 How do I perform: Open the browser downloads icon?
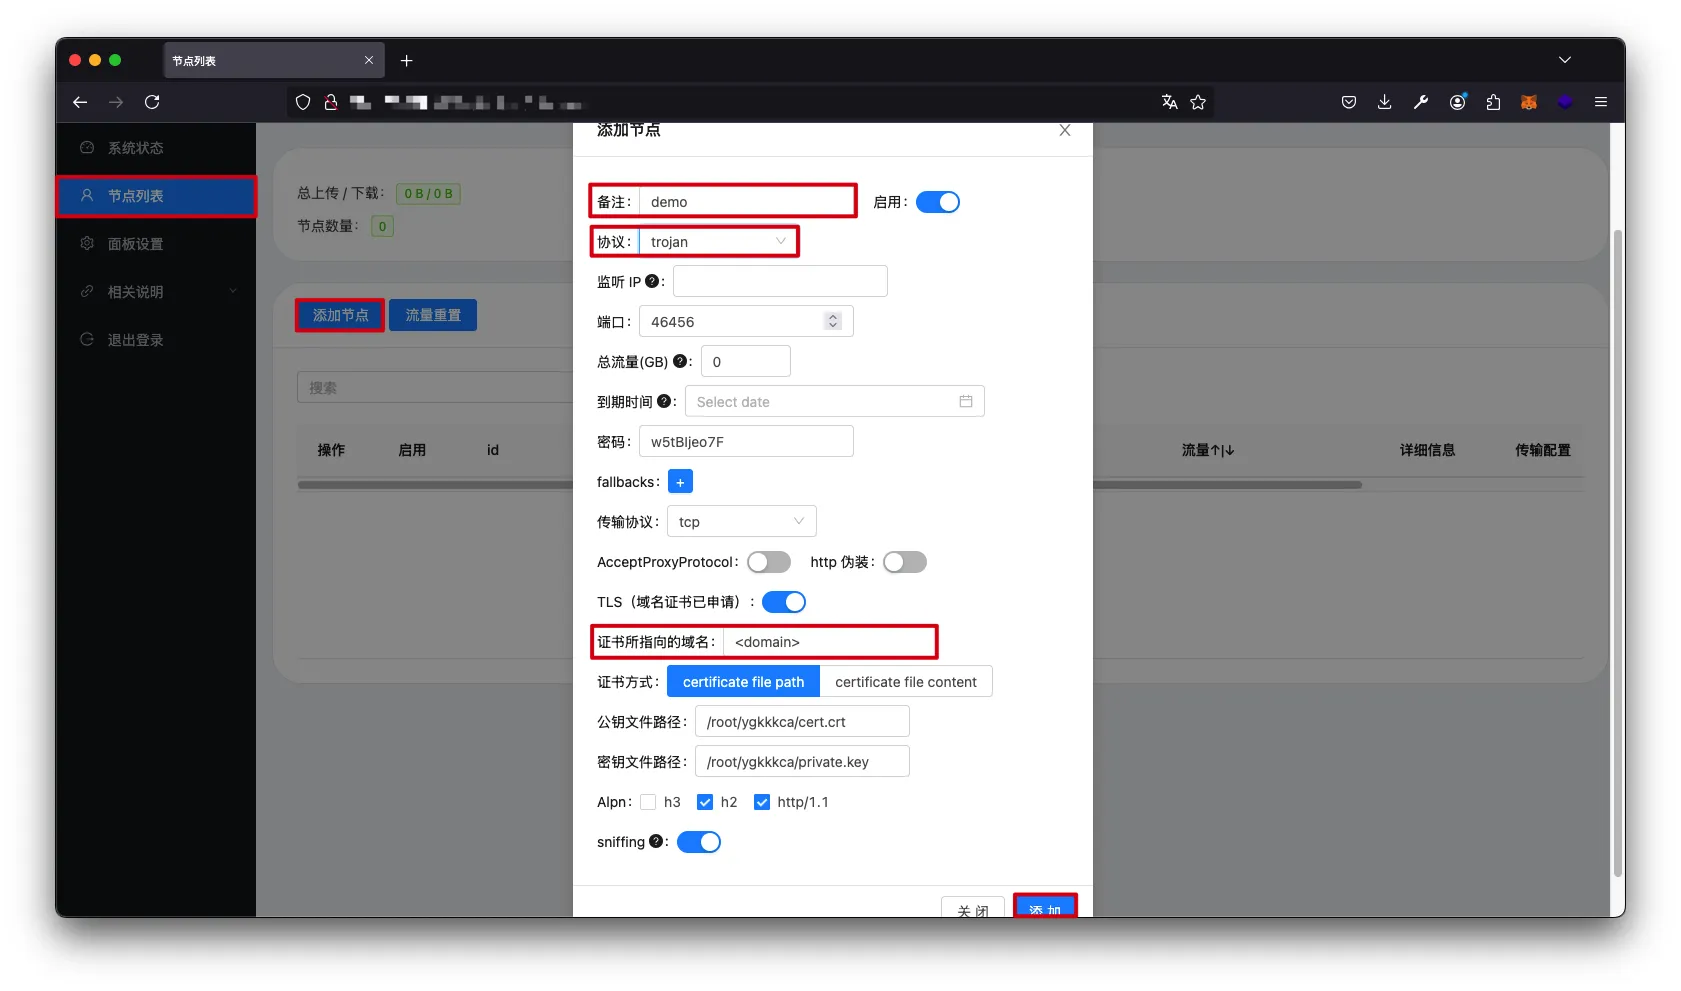click(1384, 102)
